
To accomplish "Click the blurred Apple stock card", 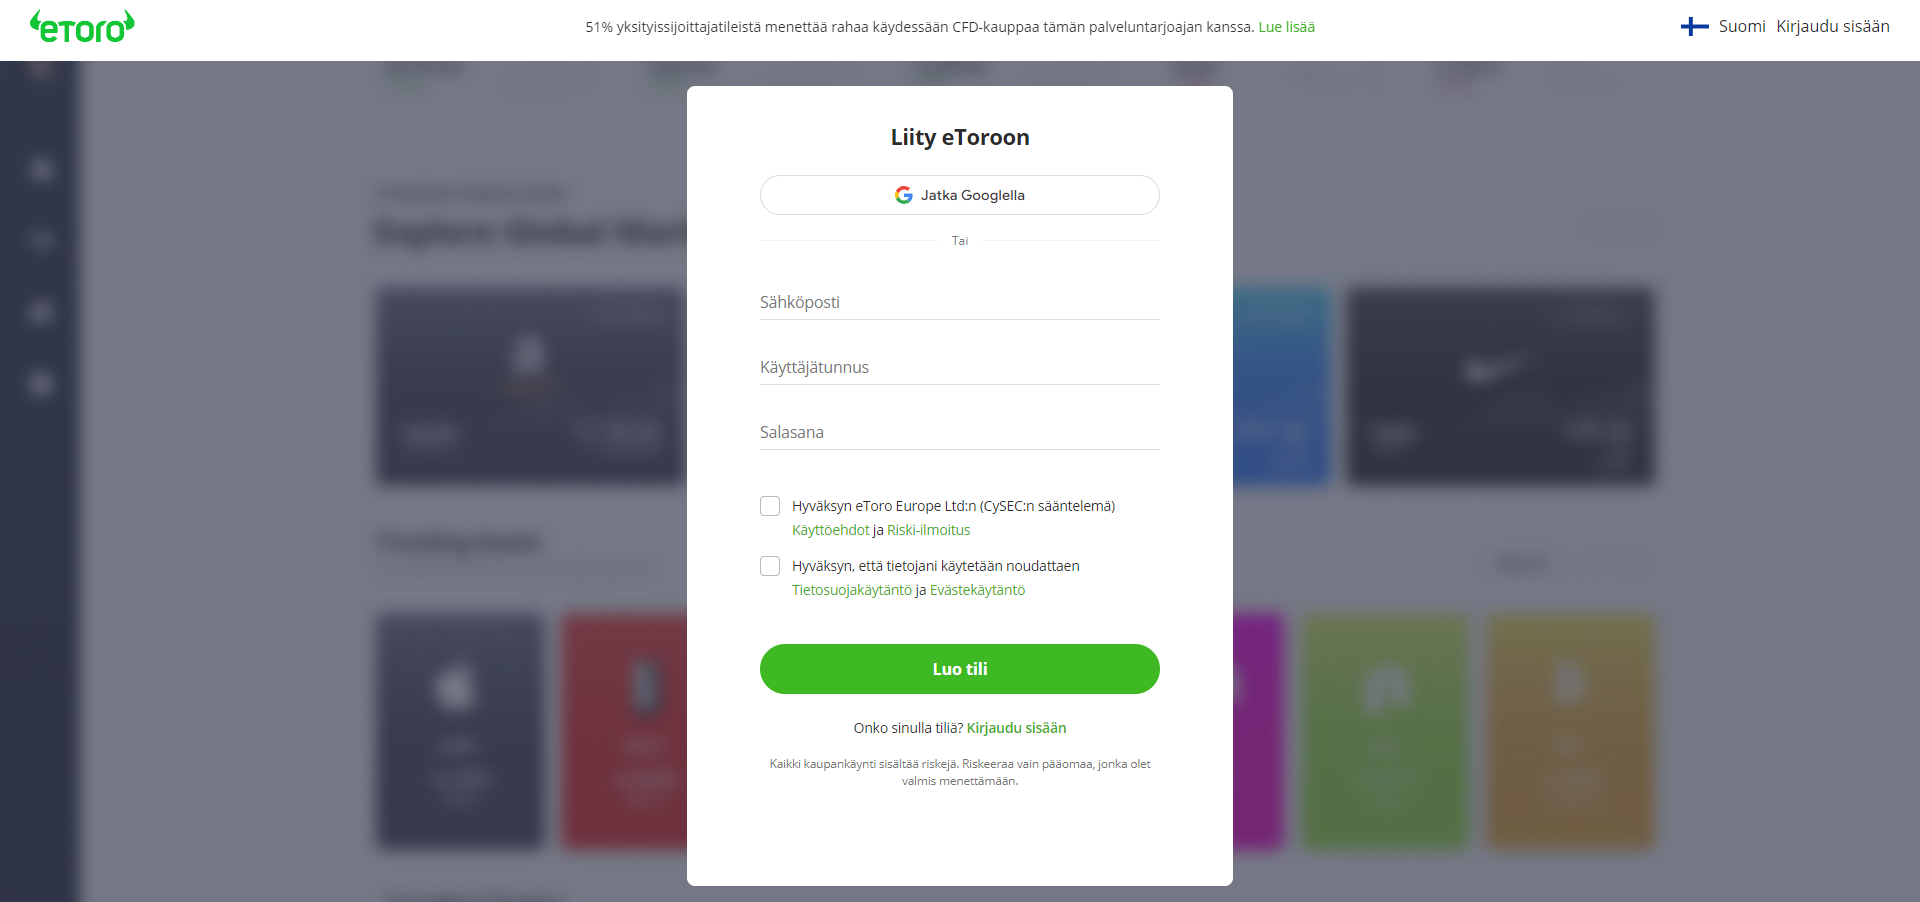I will click(x=459, y=730).
